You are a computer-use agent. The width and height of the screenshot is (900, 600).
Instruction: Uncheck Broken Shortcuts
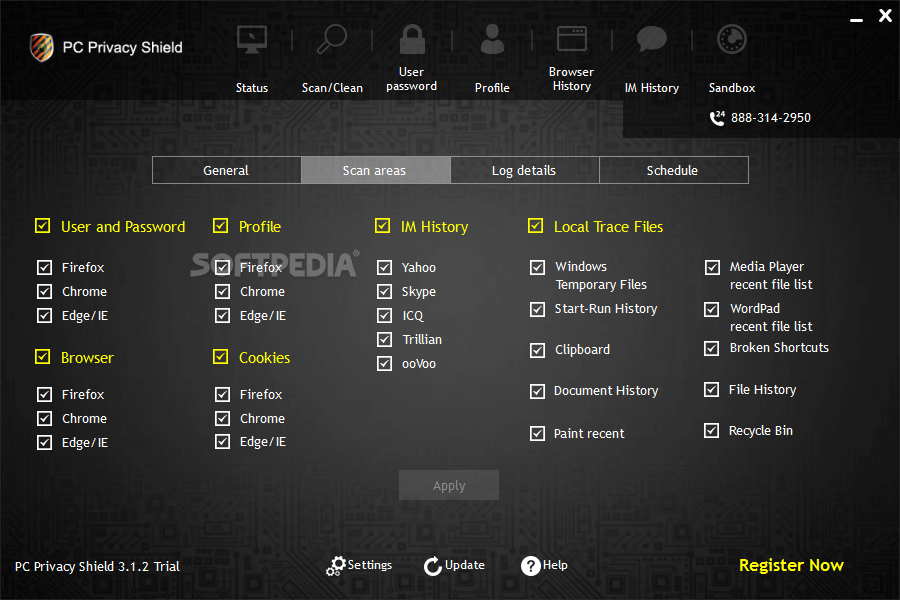pos(712,349)
